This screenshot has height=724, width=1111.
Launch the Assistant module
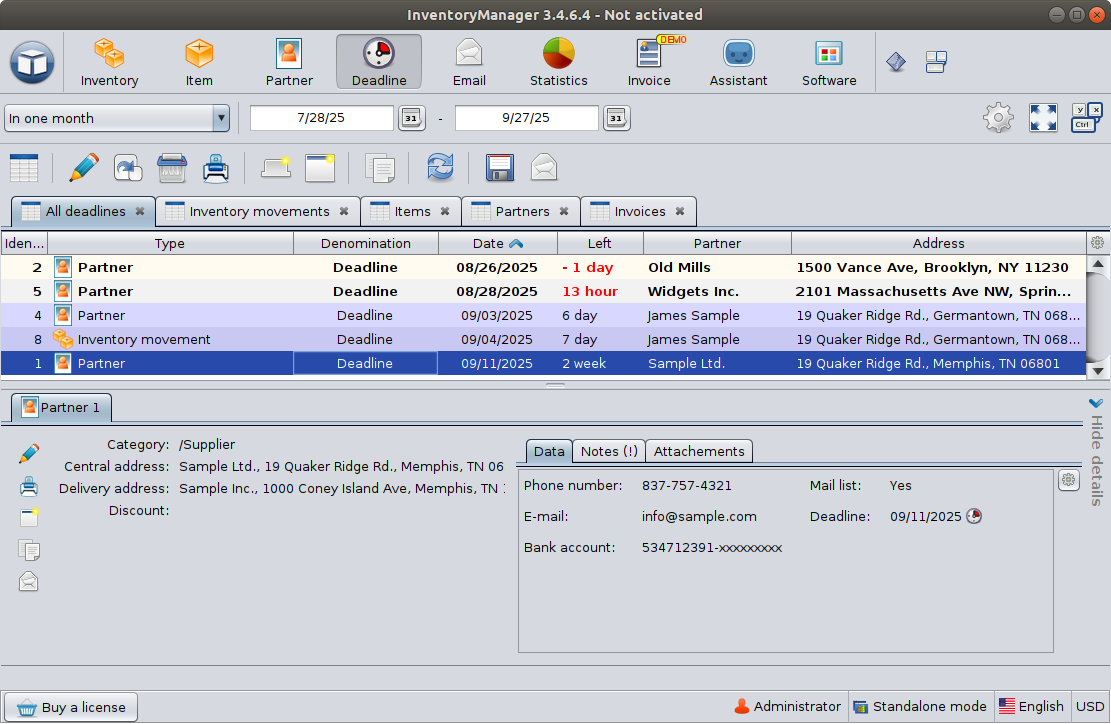(738, 62)
